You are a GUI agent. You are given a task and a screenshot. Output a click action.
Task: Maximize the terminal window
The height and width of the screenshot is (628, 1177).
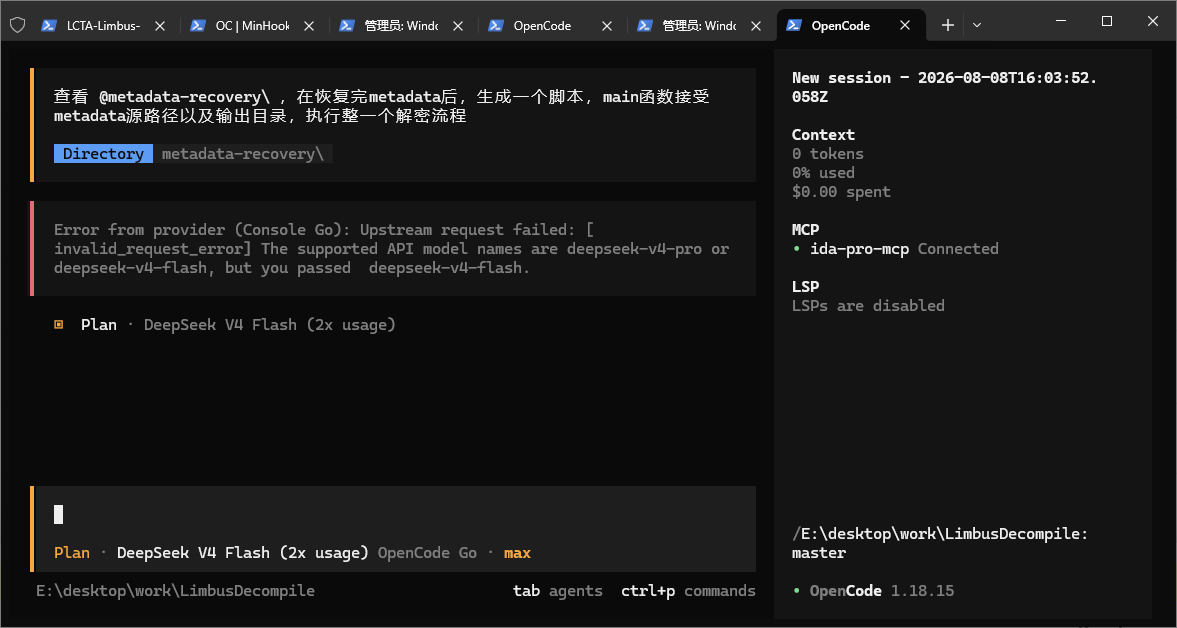pos(1106,21)
